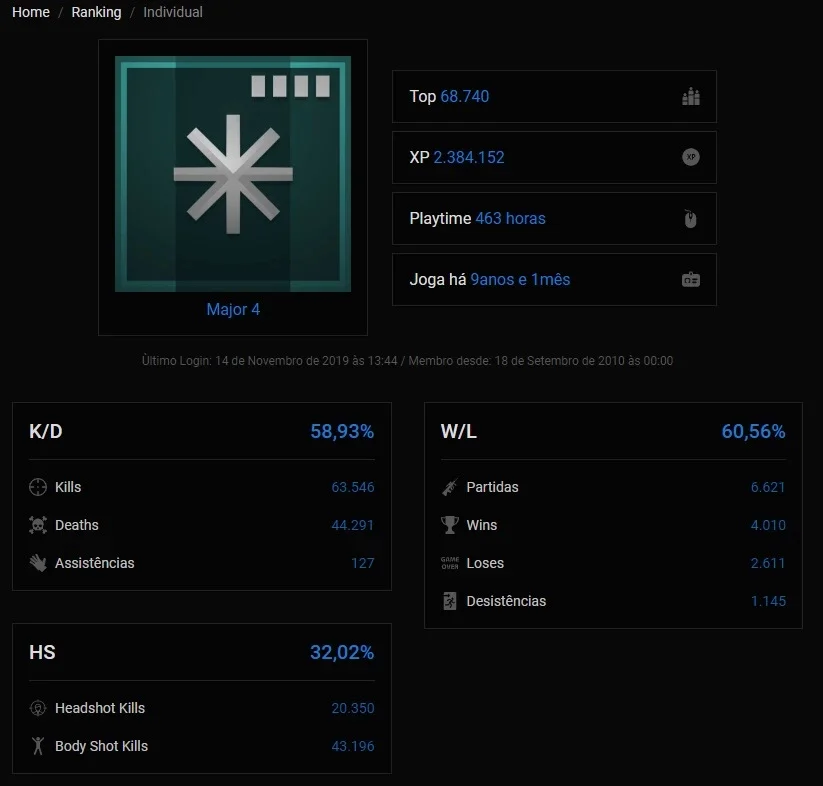Click the 32,02% HS percentage
The width and height of the screenshot is (823, 786).
(x=342, y=652)
